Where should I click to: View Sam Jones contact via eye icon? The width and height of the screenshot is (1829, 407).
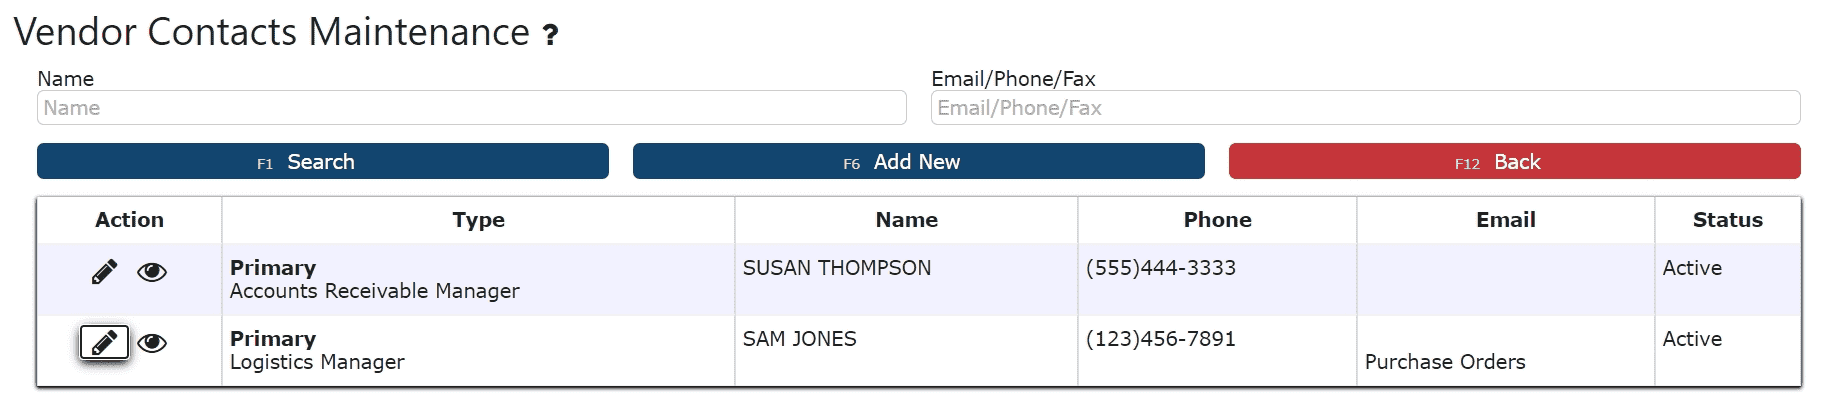coord(152,343)
